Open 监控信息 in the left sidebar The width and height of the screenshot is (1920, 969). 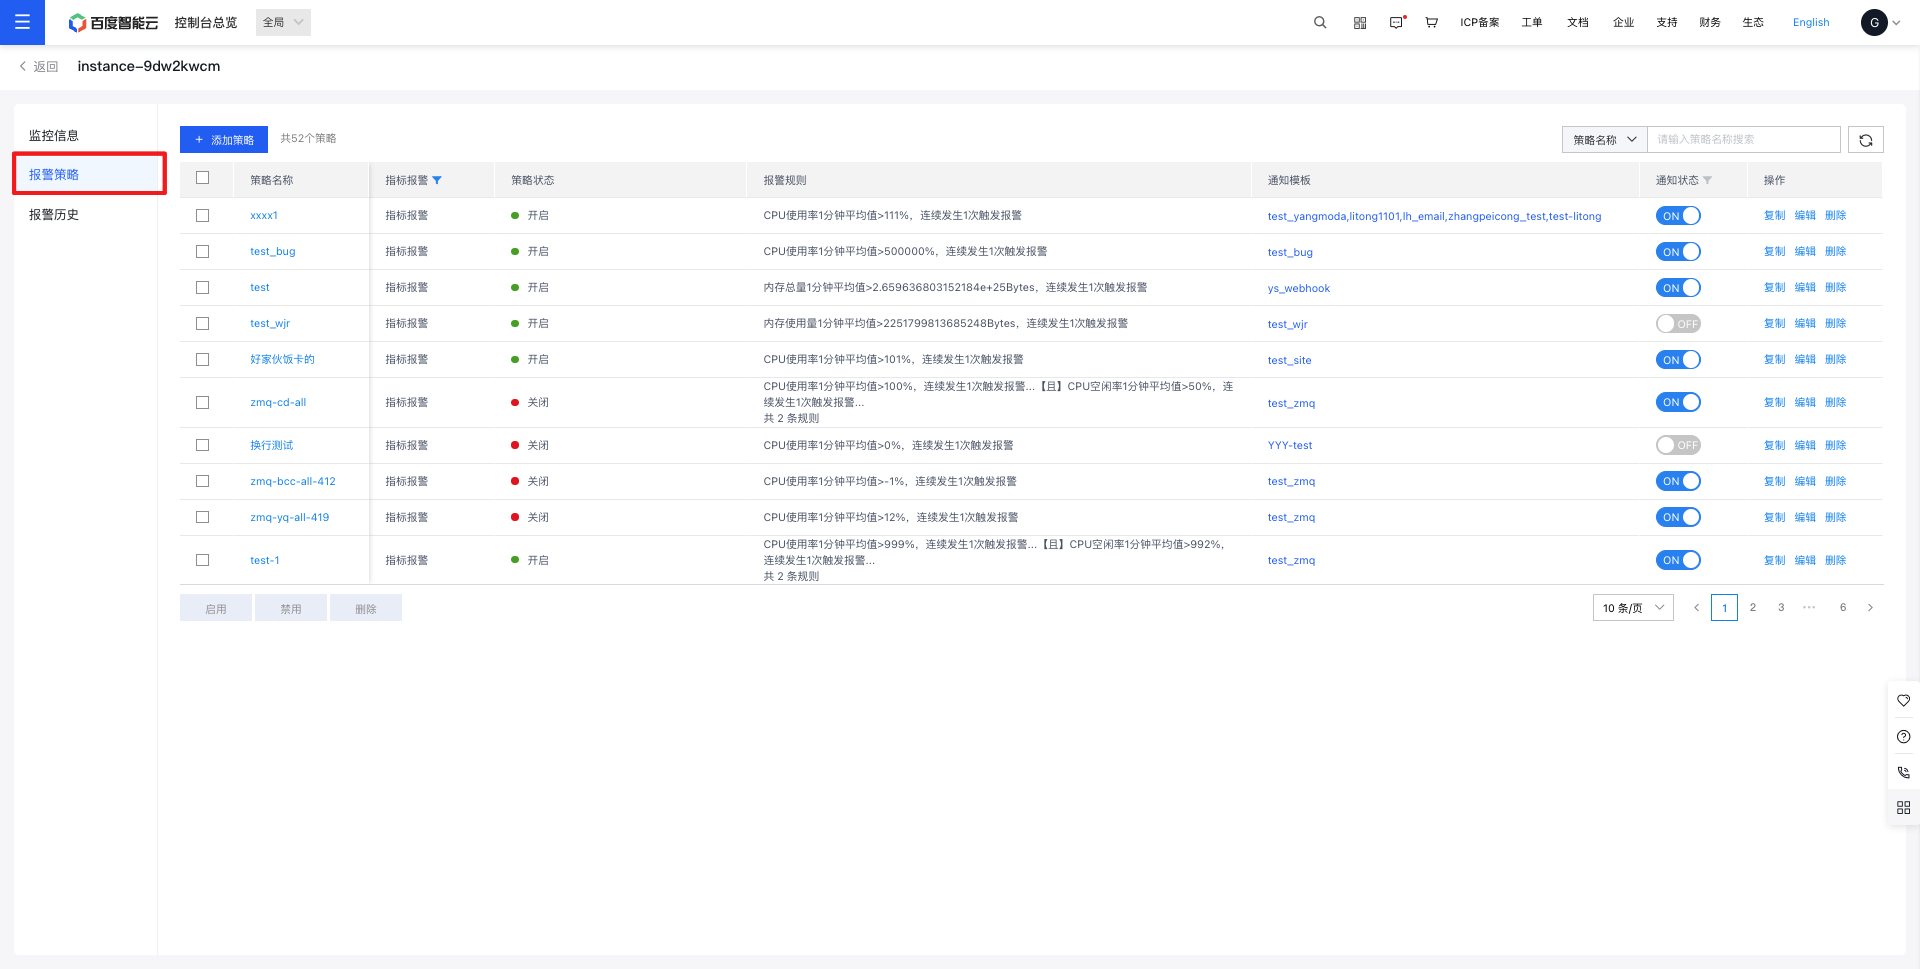(54, 136)
